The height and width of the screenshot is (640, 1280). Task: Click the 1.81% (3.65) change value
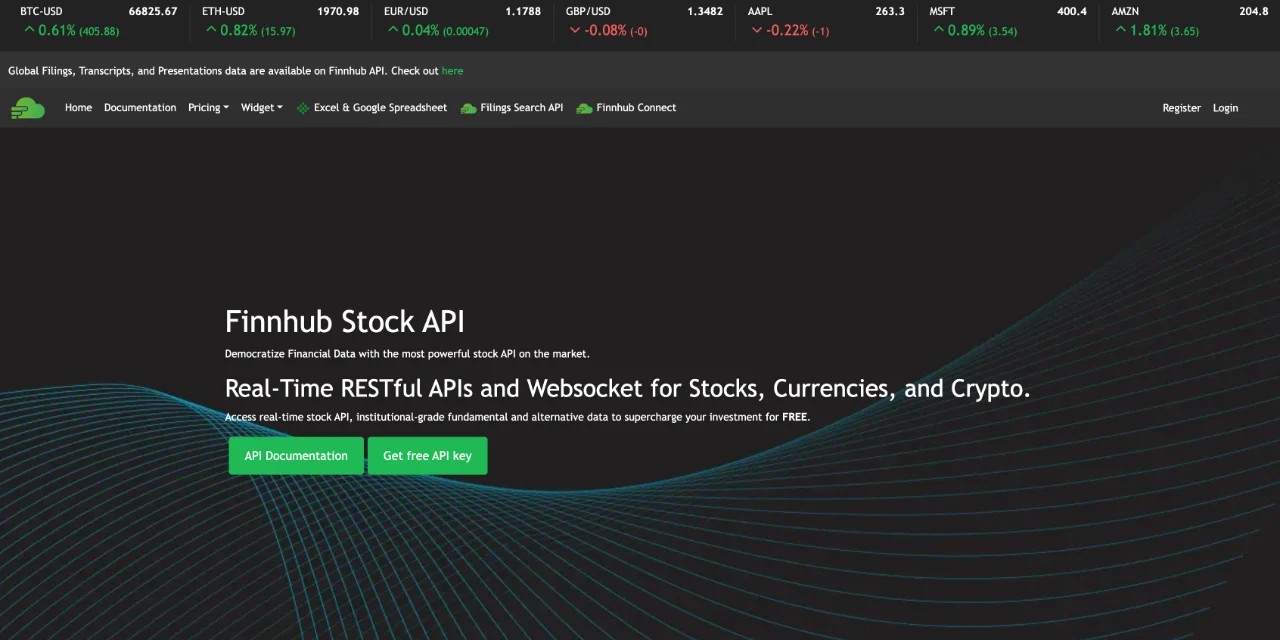[1165, 31]
